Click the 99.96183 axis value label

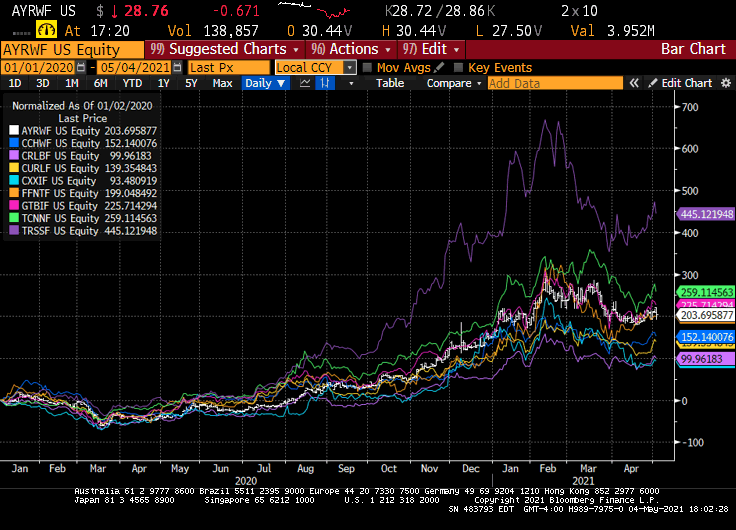coord(706,359)
